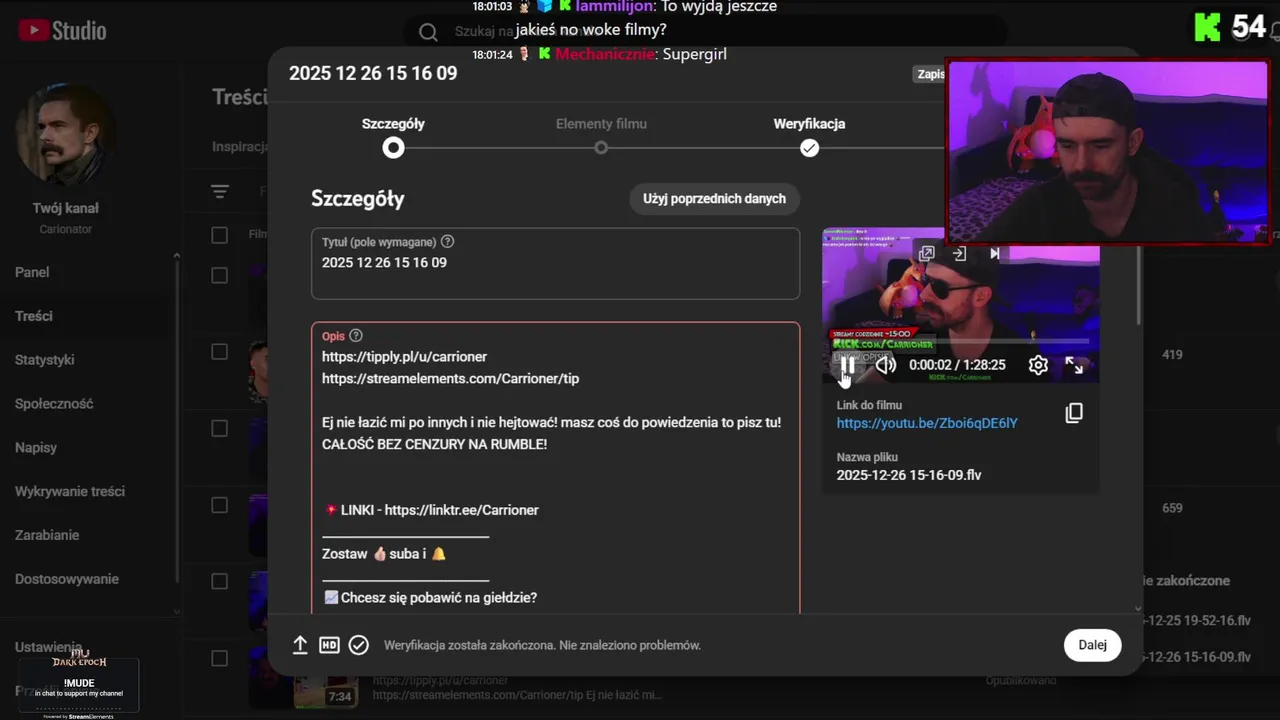
Task: Click the tipply.pl/u/carrioner description line
Action: click(x=404, y=356)
